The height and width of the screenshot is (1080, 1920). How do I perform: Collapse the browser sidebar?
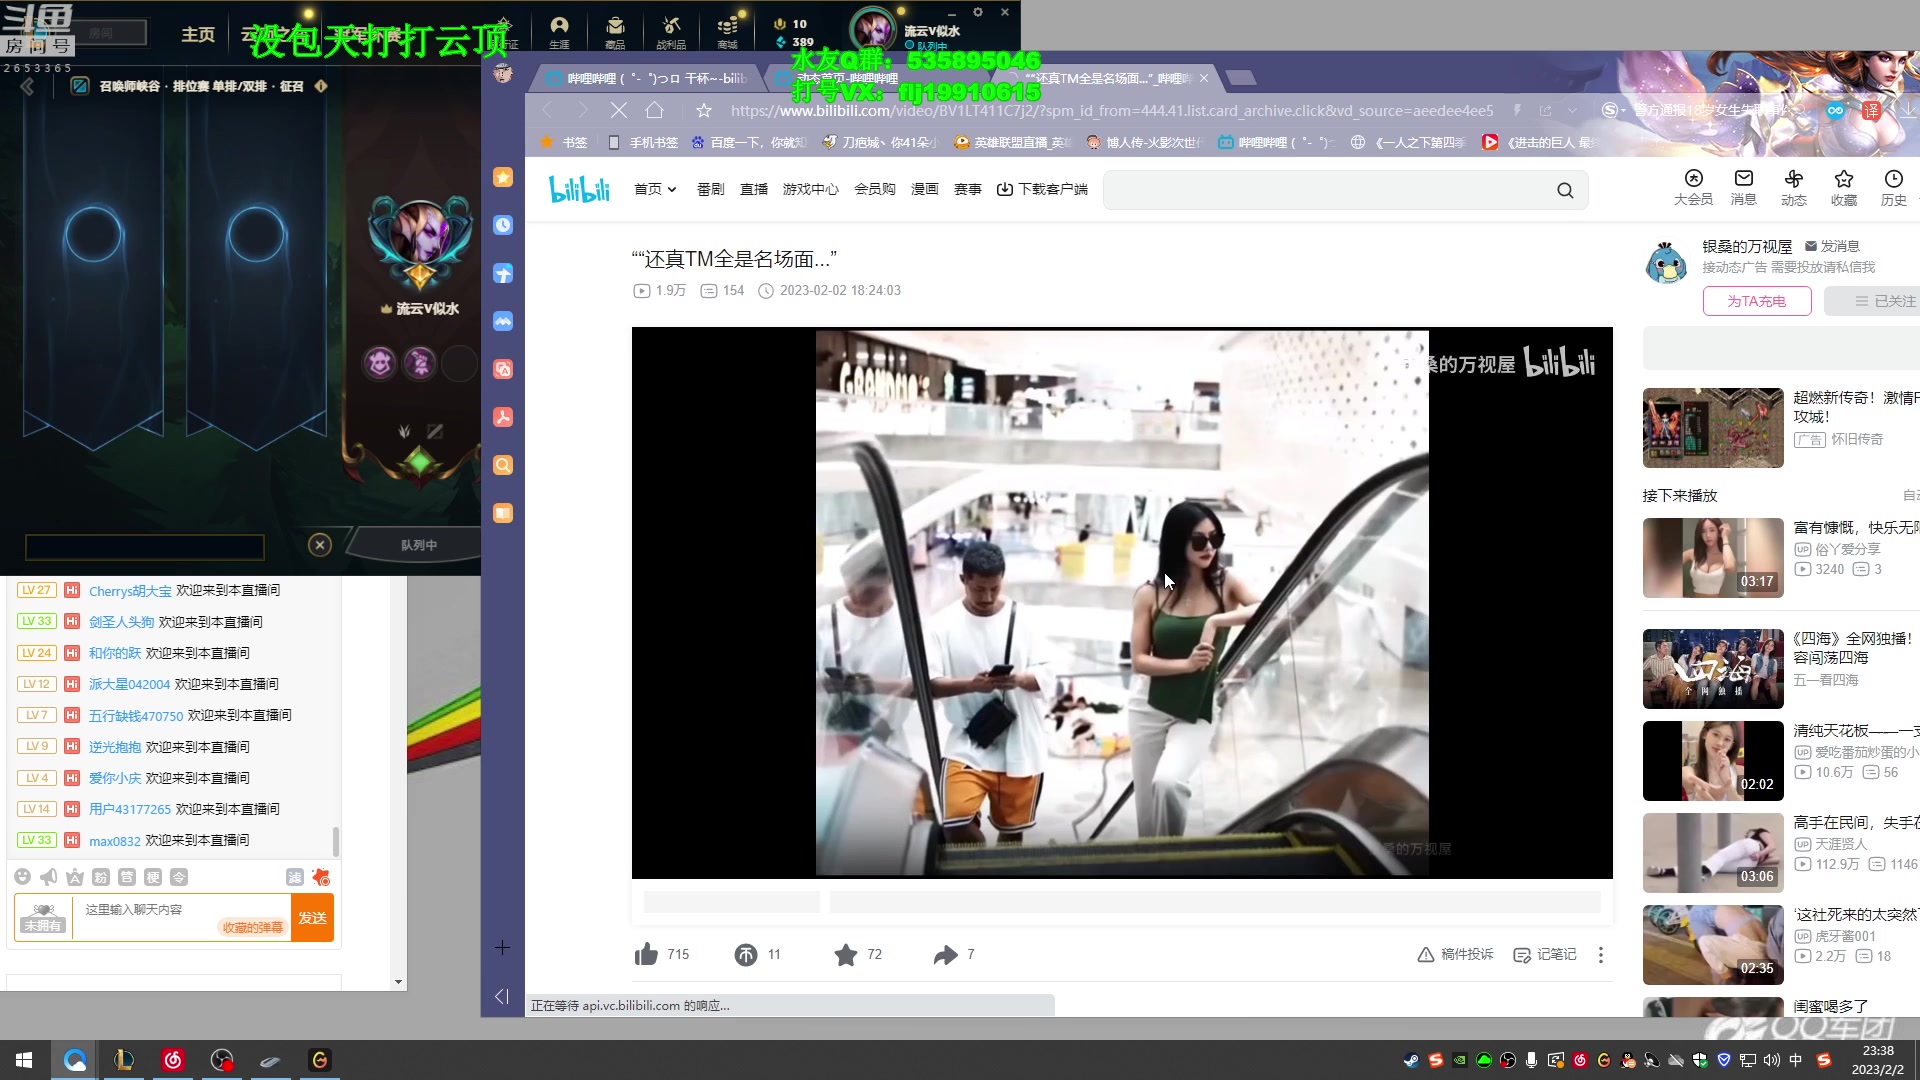[502, 996]
